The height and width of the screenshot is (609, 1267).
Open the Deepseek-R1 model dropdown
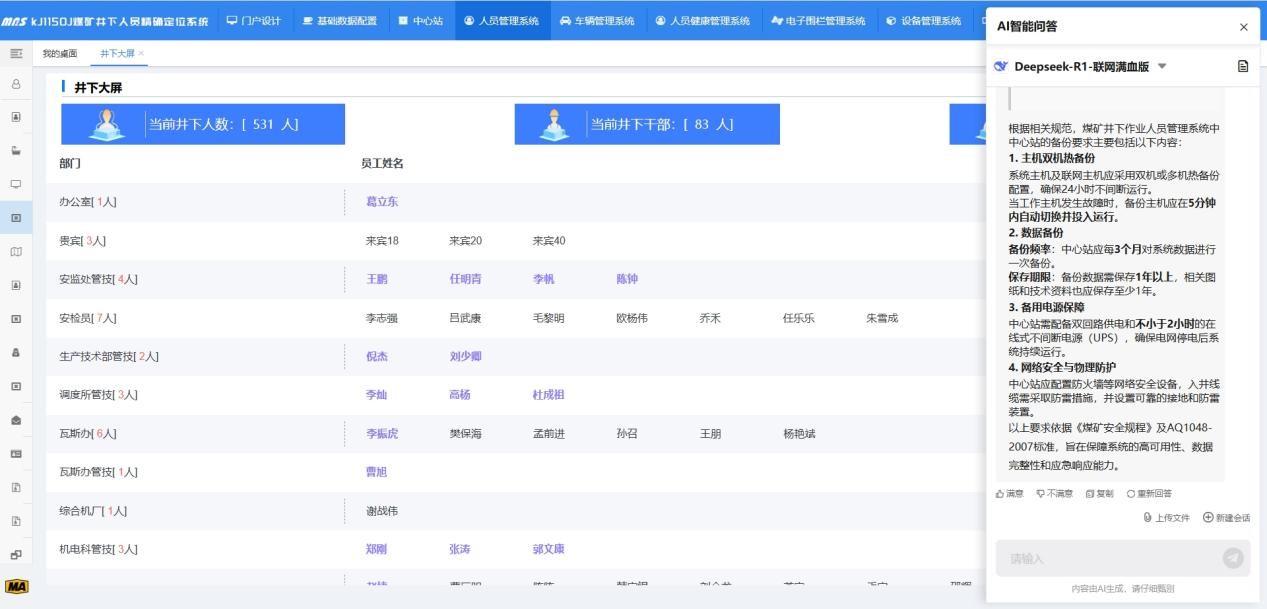tap(1162, 67)
